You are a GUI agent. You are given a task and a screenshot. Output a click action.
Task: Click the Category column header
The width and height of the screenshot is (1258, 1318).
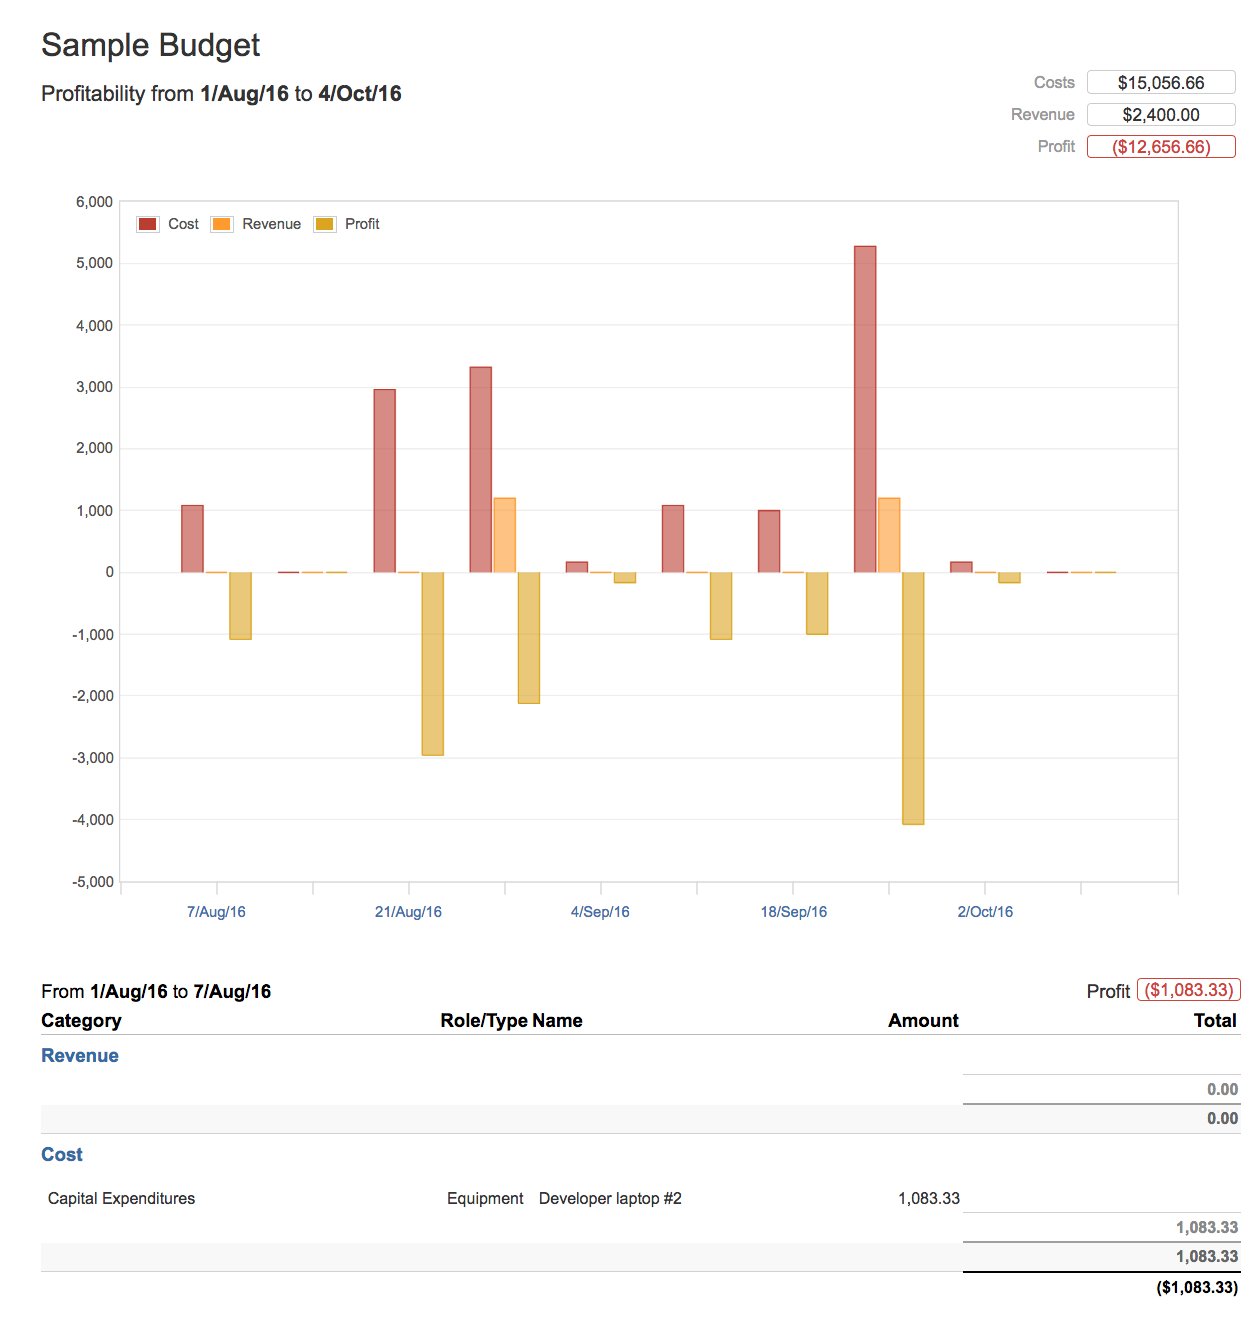[x=81, y=1021]
